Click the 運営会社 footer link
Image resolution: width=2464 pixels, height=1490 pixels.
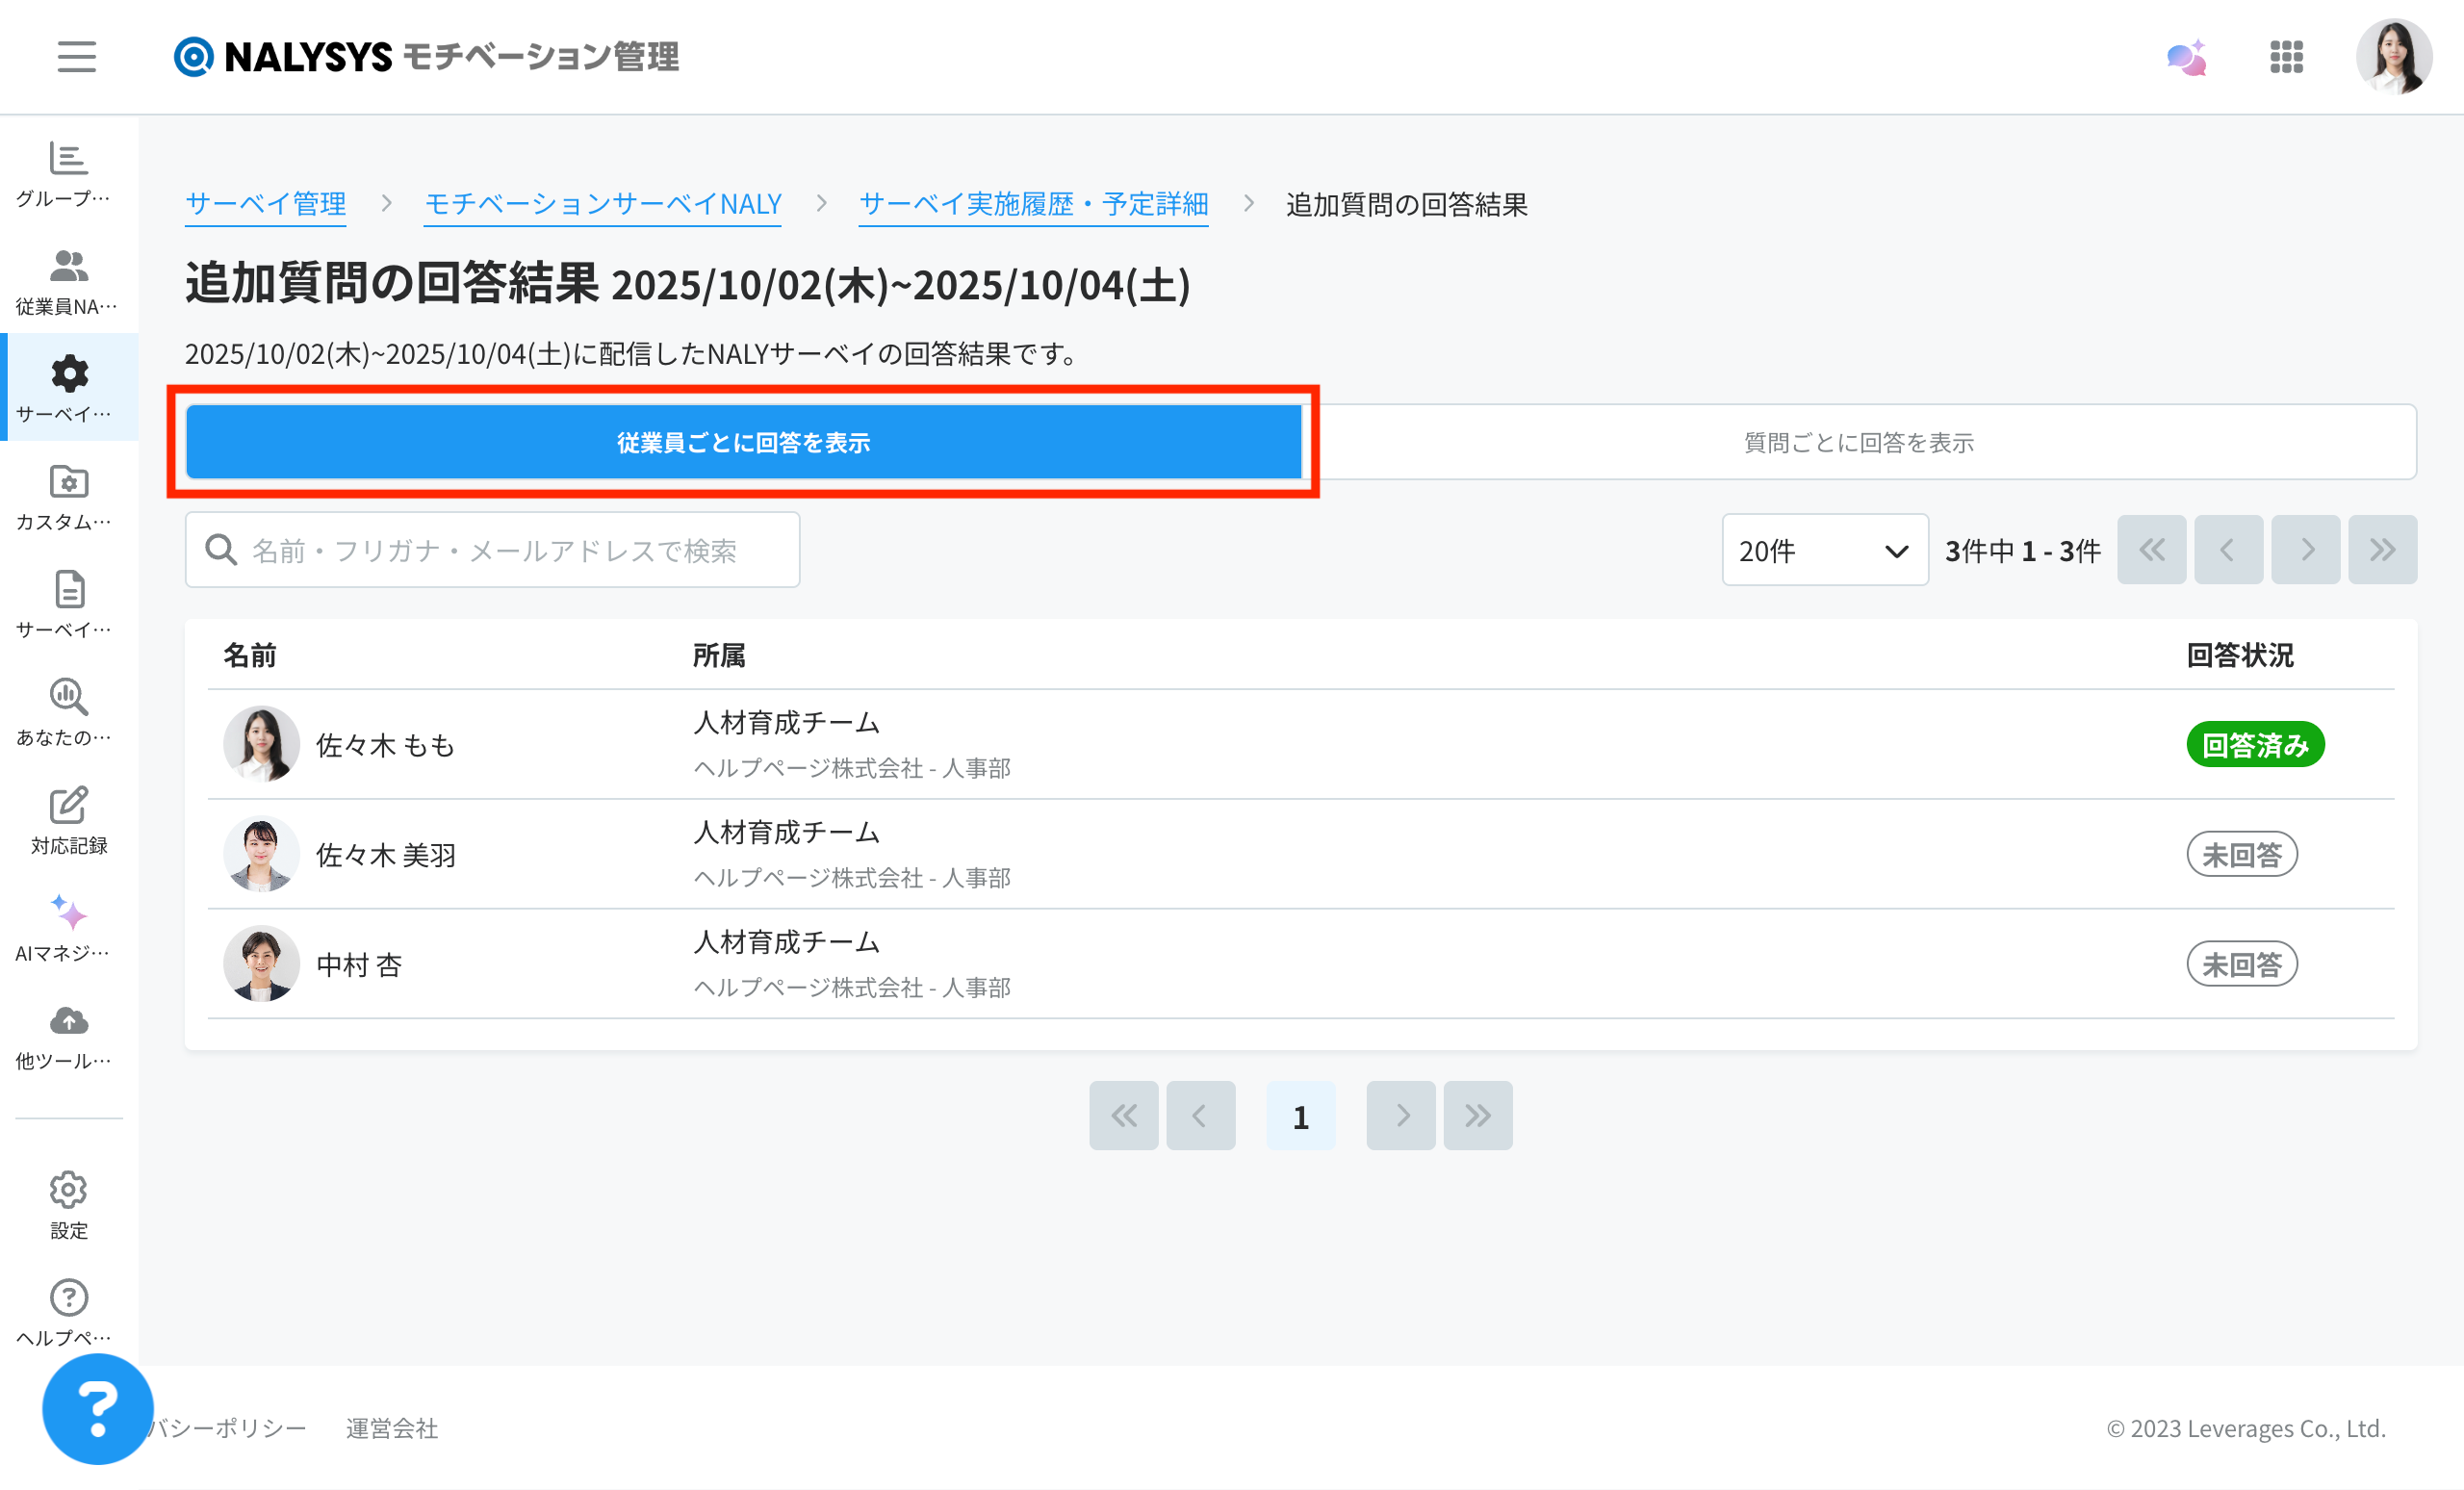click(x=392, y=1428)
